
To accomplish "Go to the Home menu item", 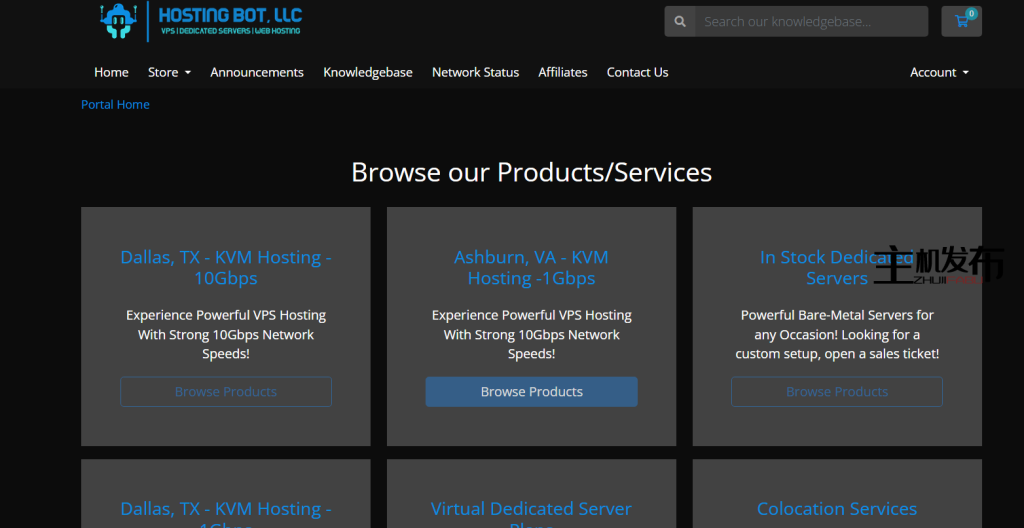I will 111,72.
